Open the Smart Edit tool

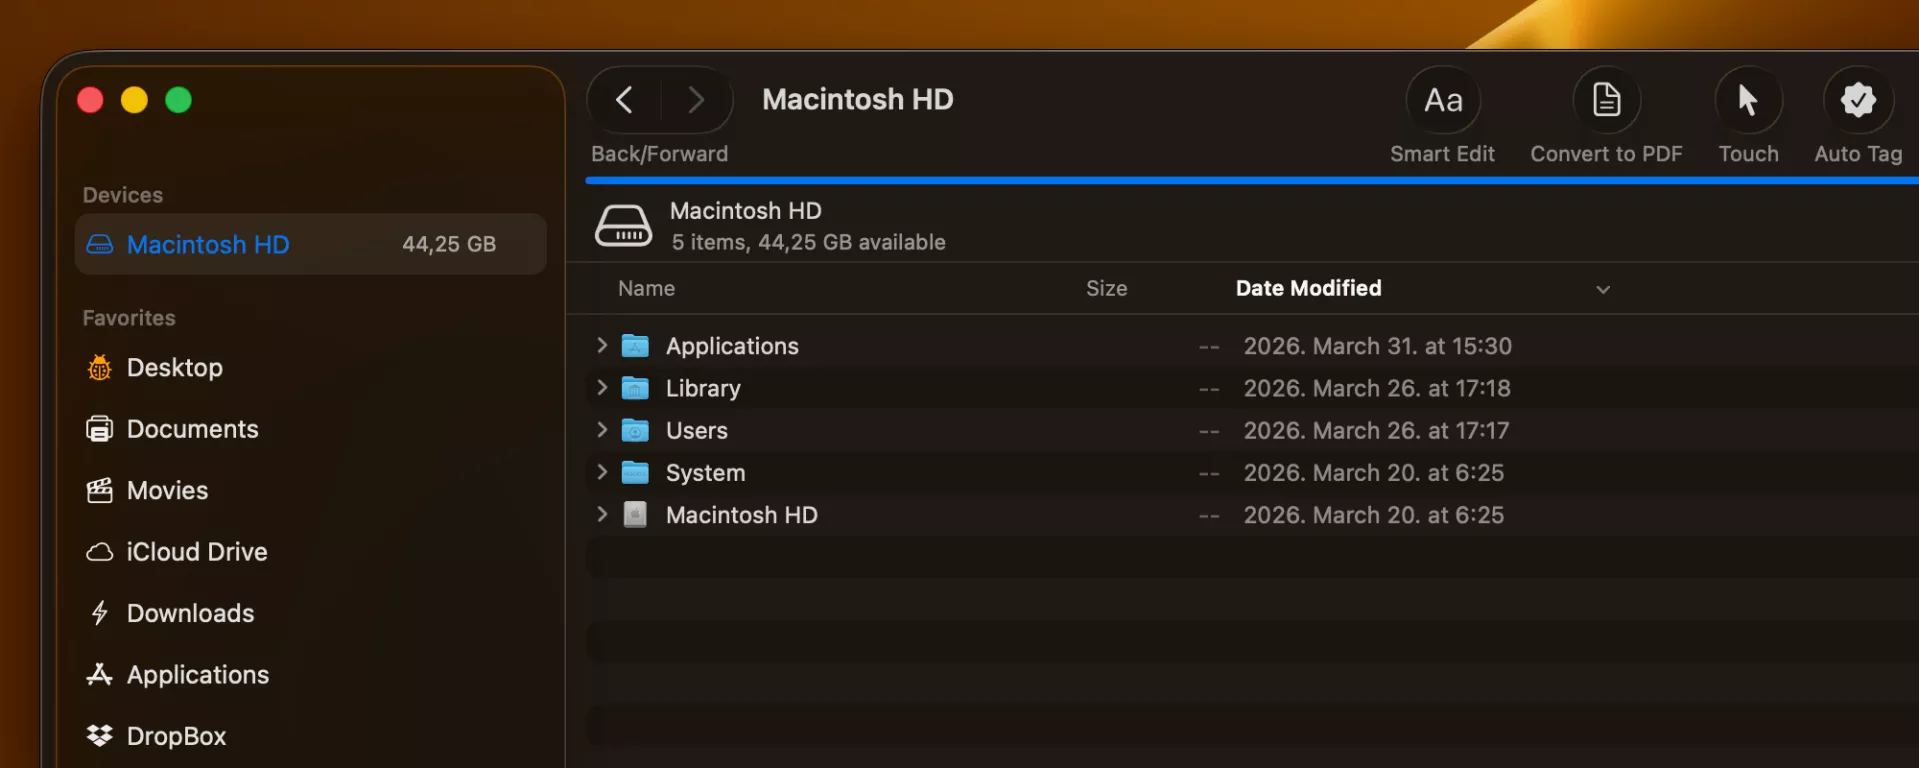pyautogui.click(x=1443, y=100)
